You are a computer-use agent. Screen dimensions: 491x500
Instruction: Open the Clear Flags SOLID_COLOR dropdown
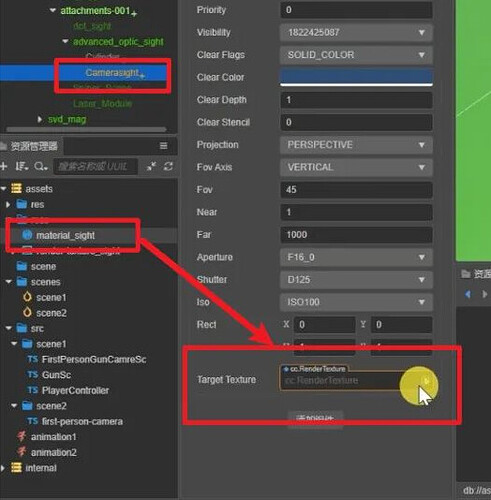click(356, 55)
